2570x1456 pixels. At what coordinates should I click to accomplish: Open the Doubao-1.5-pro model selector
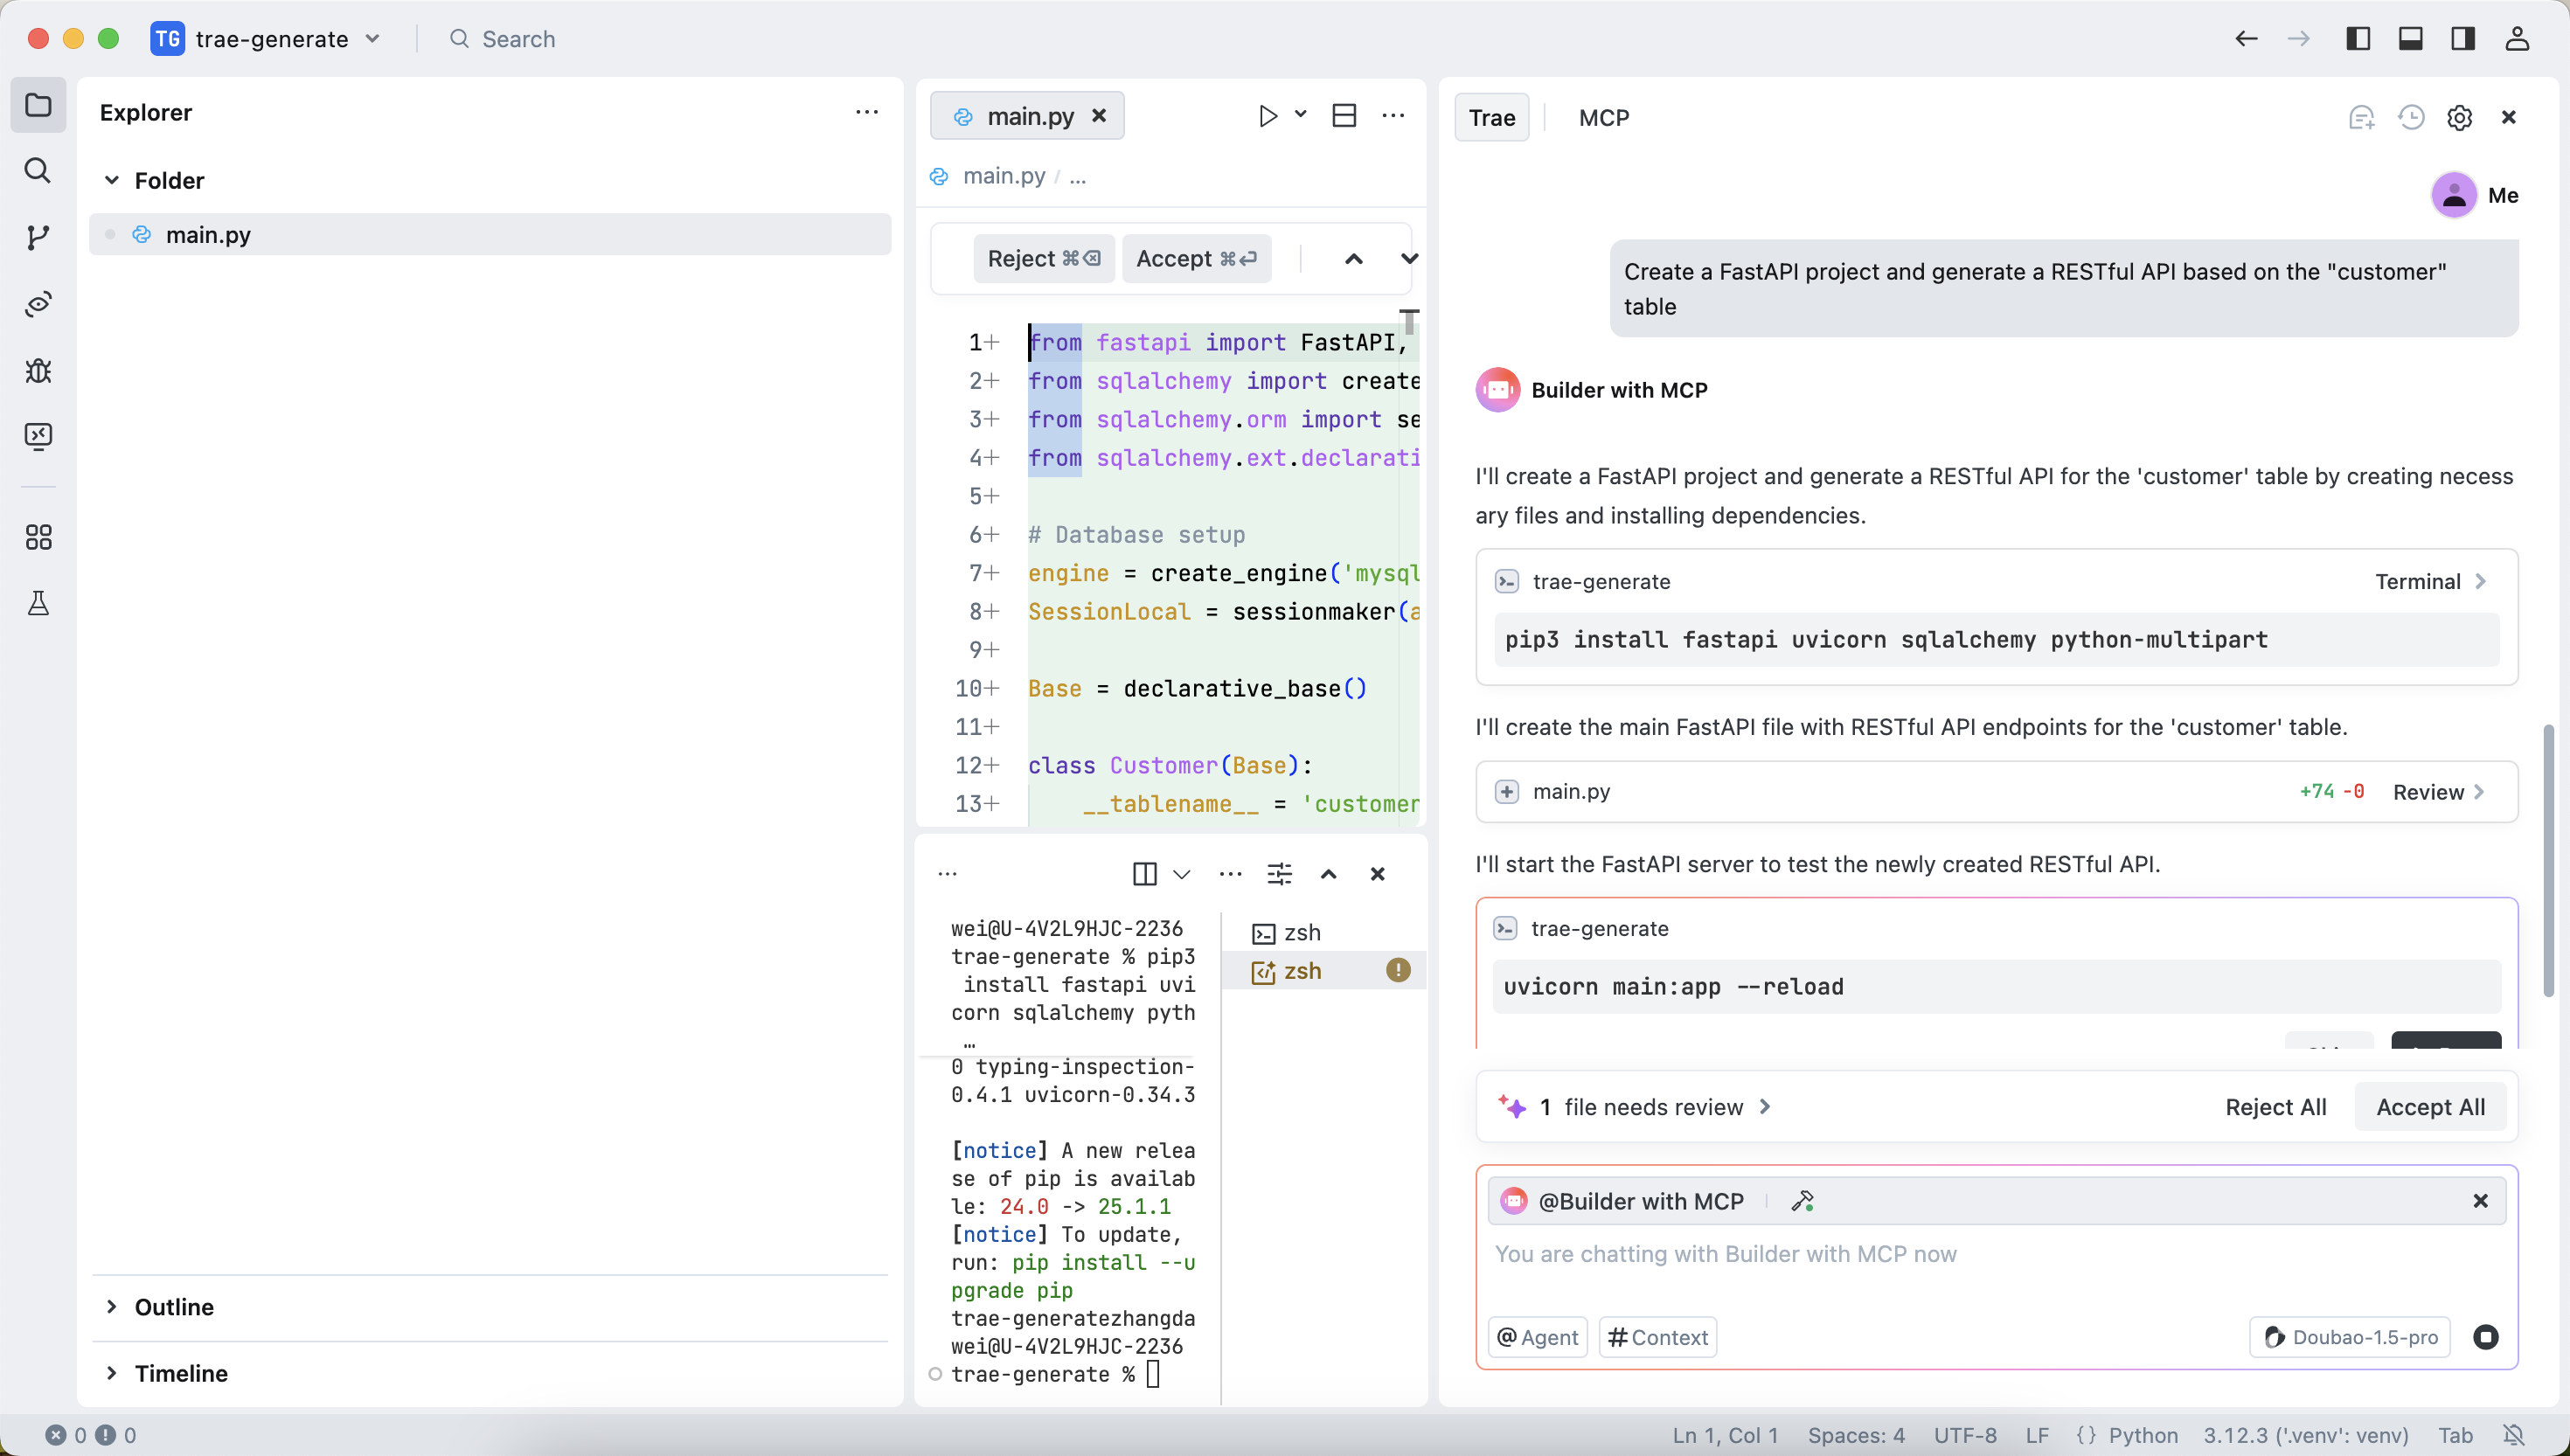point(2350,1337)
